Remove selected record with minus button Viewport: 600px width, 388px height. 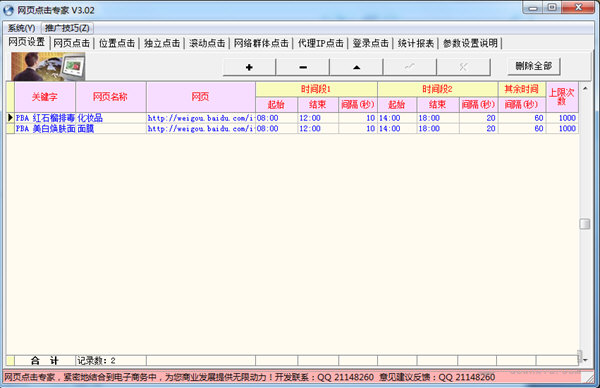(x=303, y=67)
